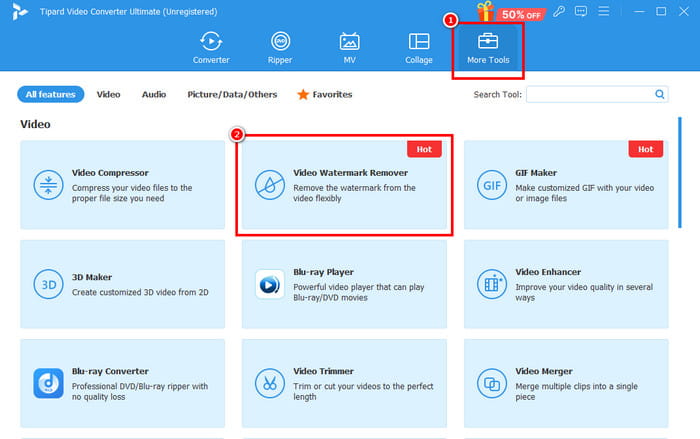This screenshot has height=439, width=700.
Task: Select the All features filter
Action: pyautogui.click(x=50, y=94)
